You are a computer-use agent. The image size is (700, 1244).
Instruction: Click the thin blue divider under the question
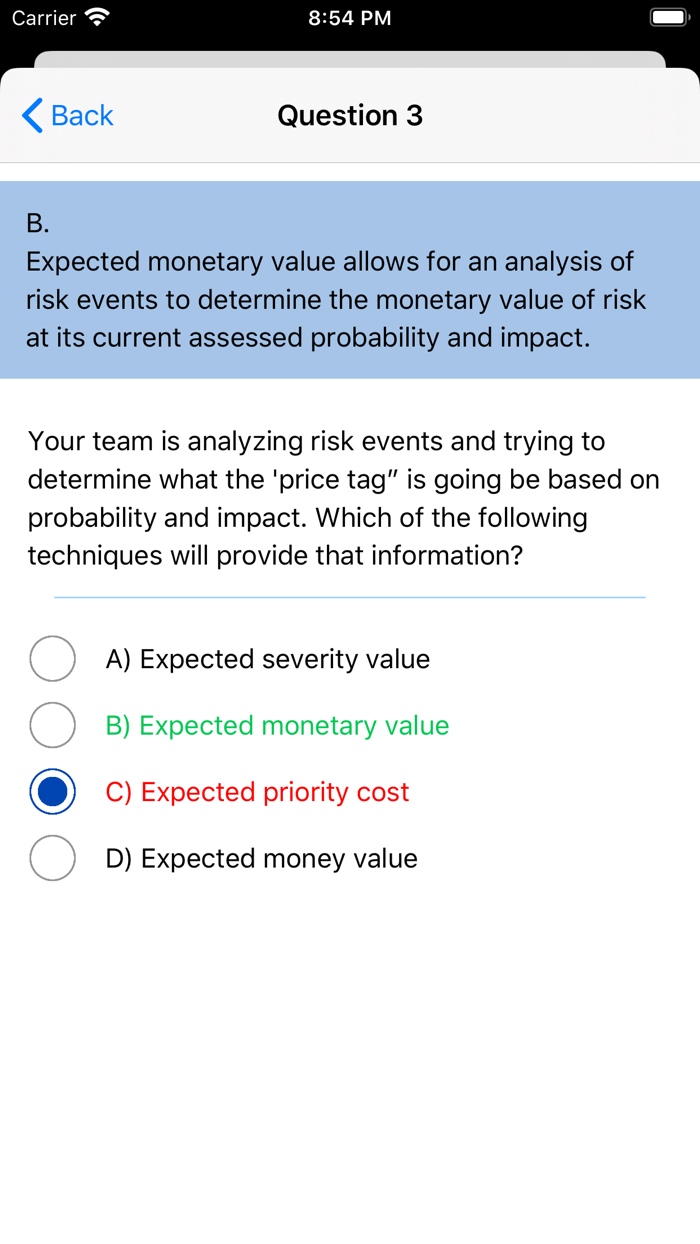click(x=350, y=597)
